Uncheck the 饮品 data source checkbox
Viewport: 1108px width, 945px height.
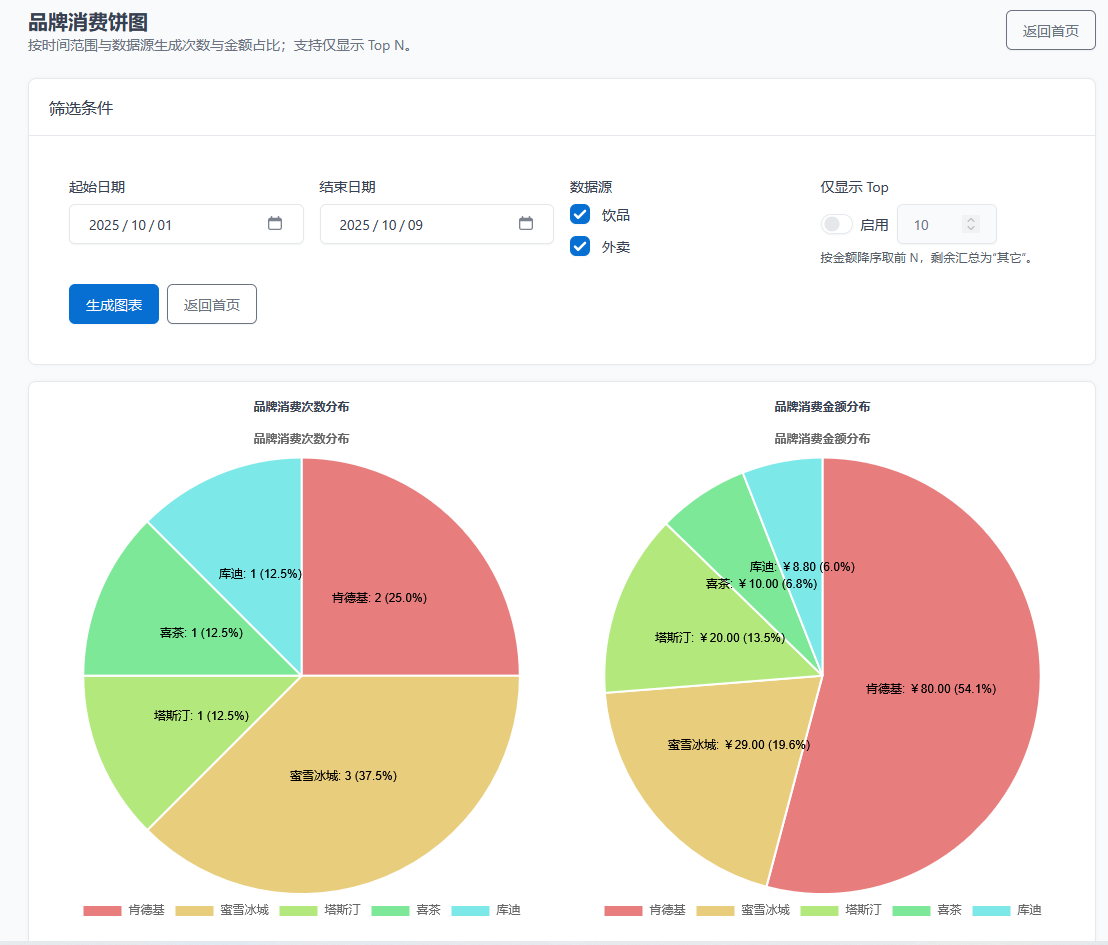point(580,214)
